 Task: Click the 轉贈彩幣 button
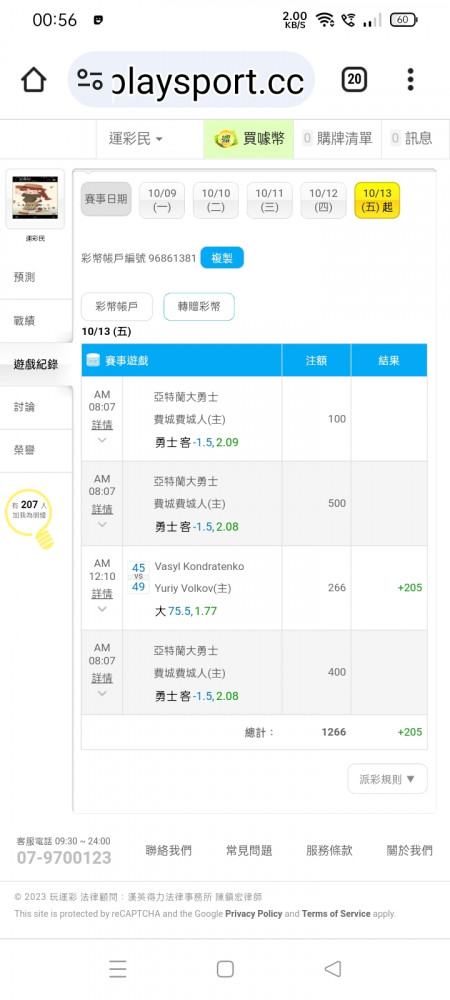(x=199, y=307)
